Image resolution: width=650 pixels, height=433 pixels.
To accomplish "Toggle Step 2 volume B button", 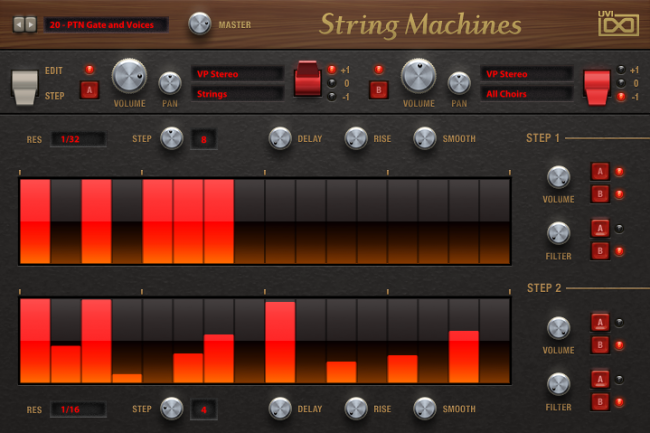I will tap(600, 345).
